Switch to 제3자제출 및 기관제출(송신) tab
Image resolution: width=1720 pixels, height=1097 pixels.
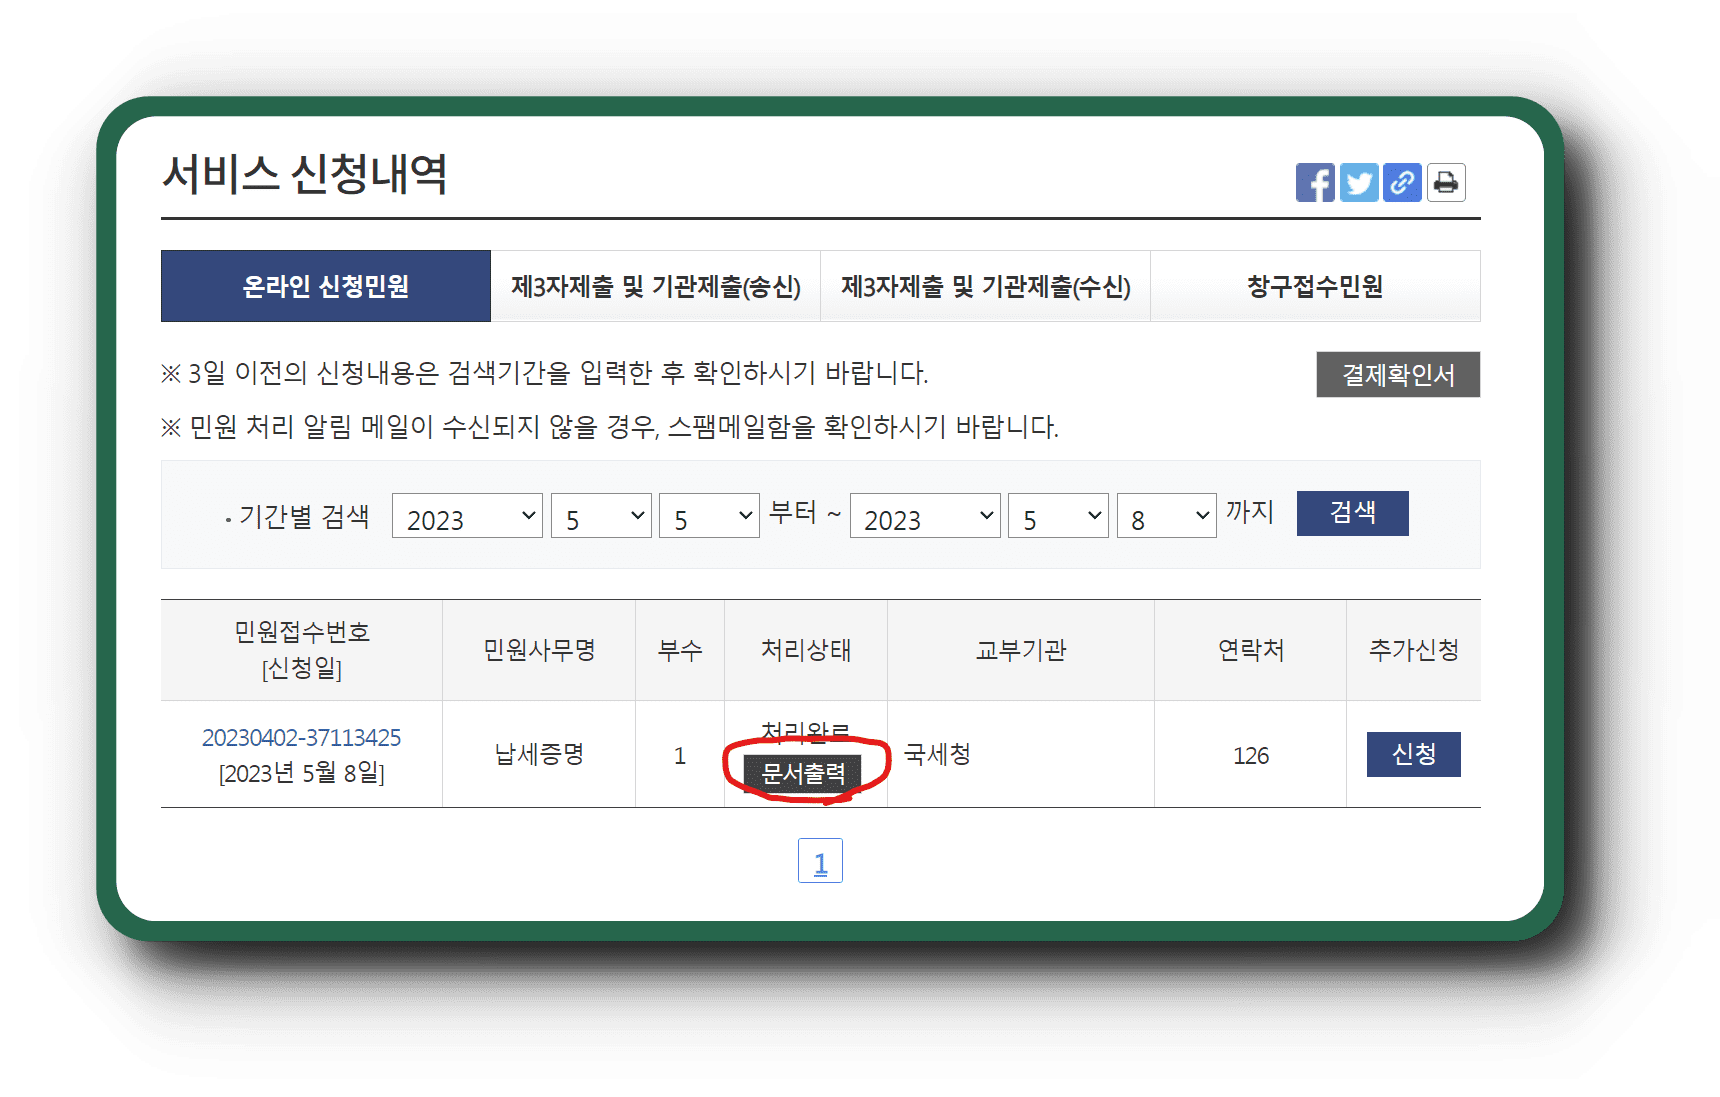tap(656, 286)
